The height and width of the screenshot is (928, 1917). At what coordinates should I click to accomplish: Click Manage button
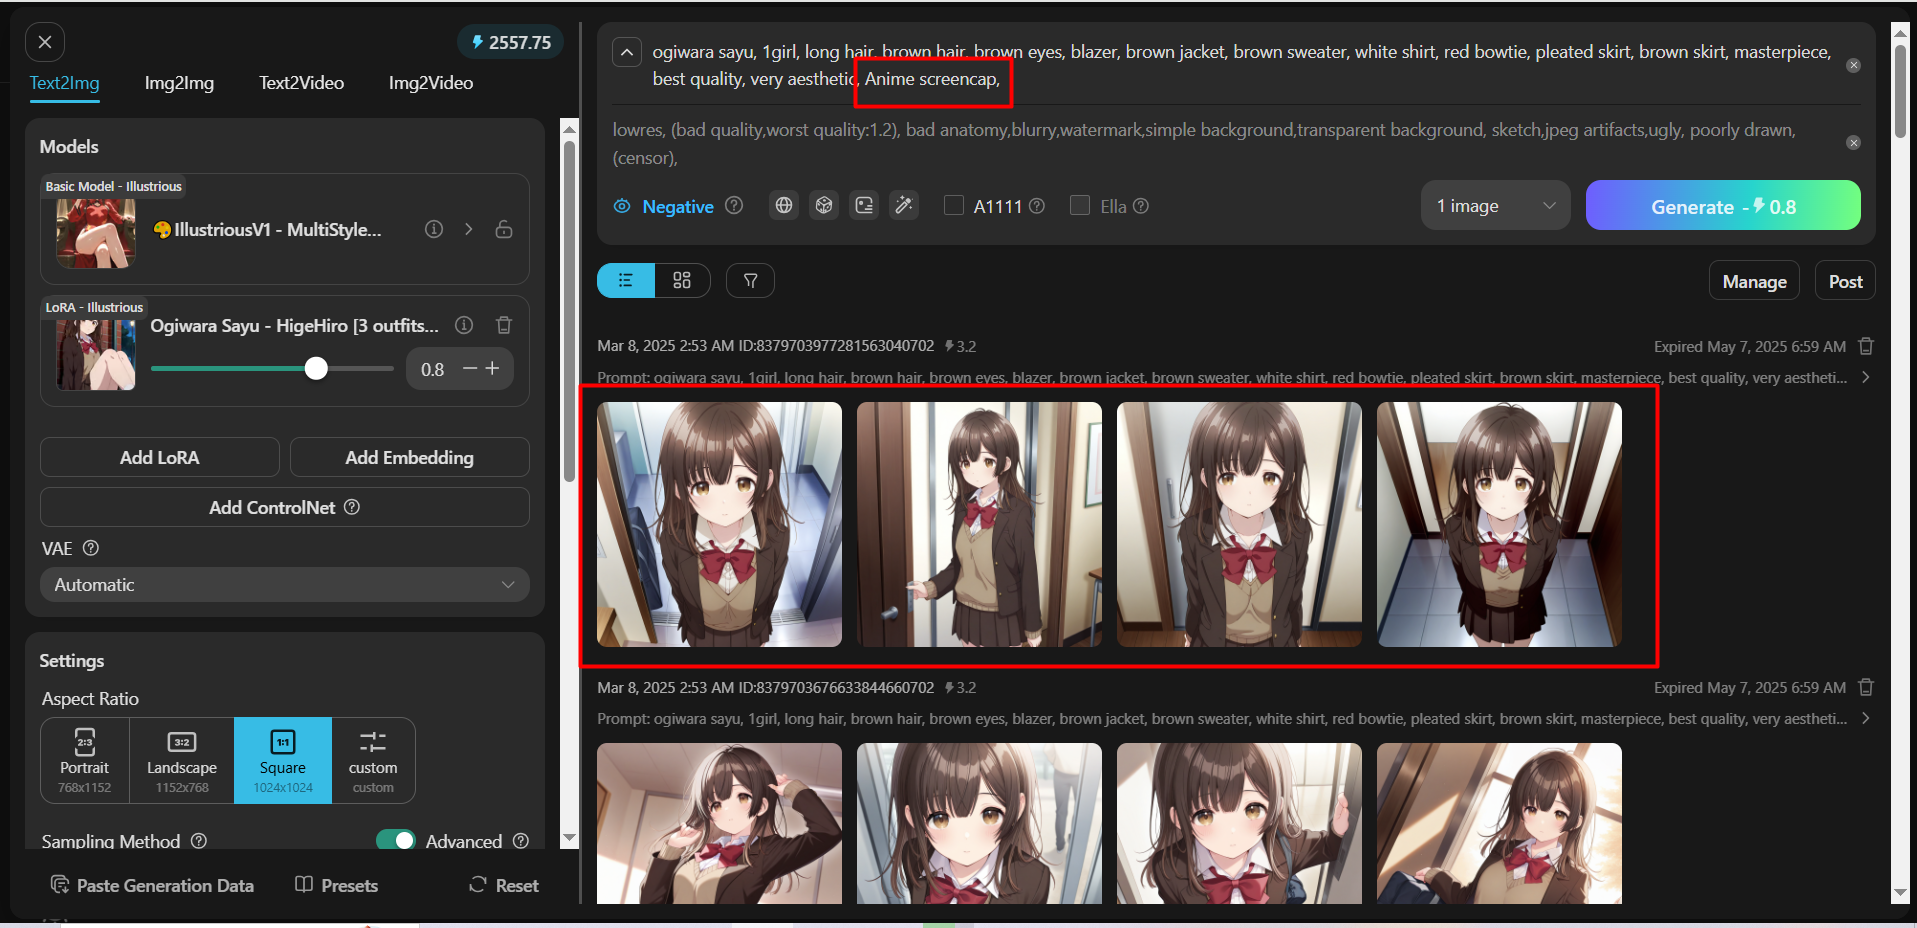pos(1754,281)
